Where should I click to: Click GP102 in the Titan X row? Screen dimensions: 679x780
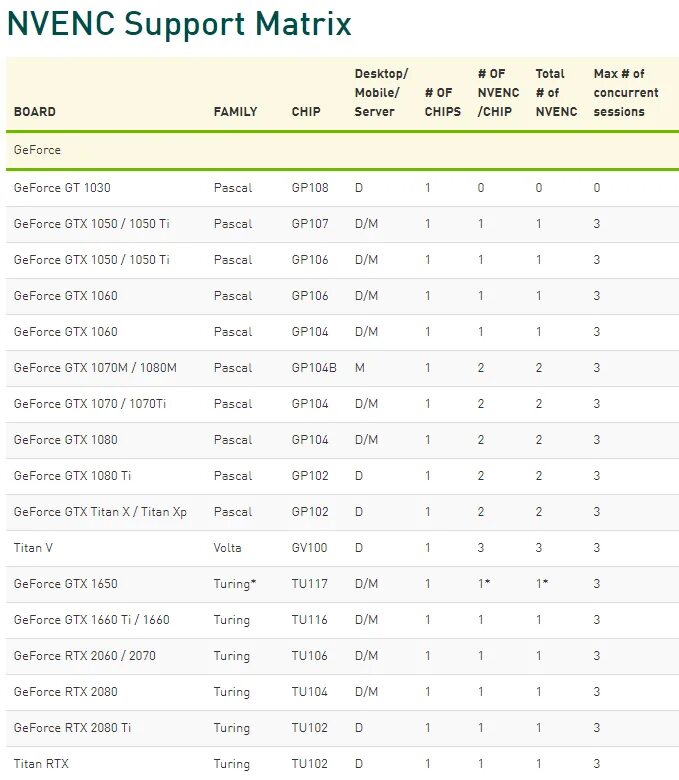click(310, 511)
